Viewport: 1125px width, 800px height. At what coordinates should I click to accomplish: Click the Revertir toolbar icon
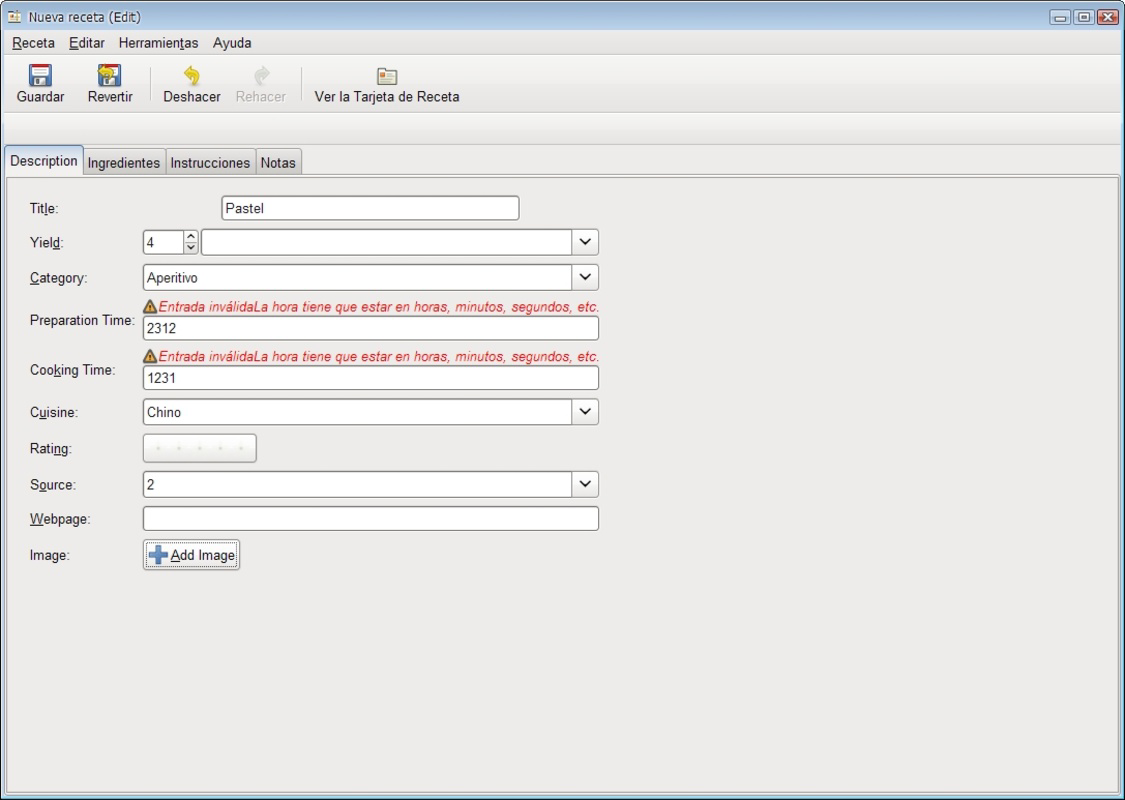click(x=110, y=75)
